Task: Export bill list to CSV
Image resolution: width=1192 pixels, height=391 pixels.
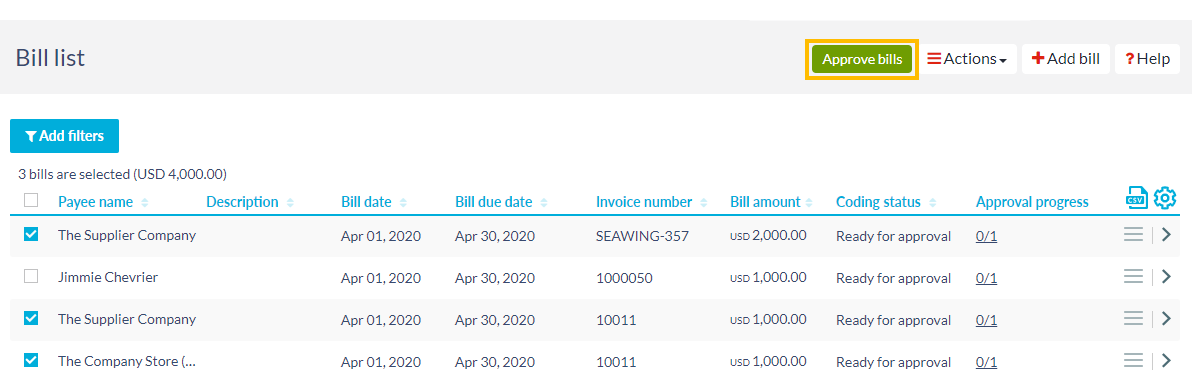Action: (x=1137, y=198)
